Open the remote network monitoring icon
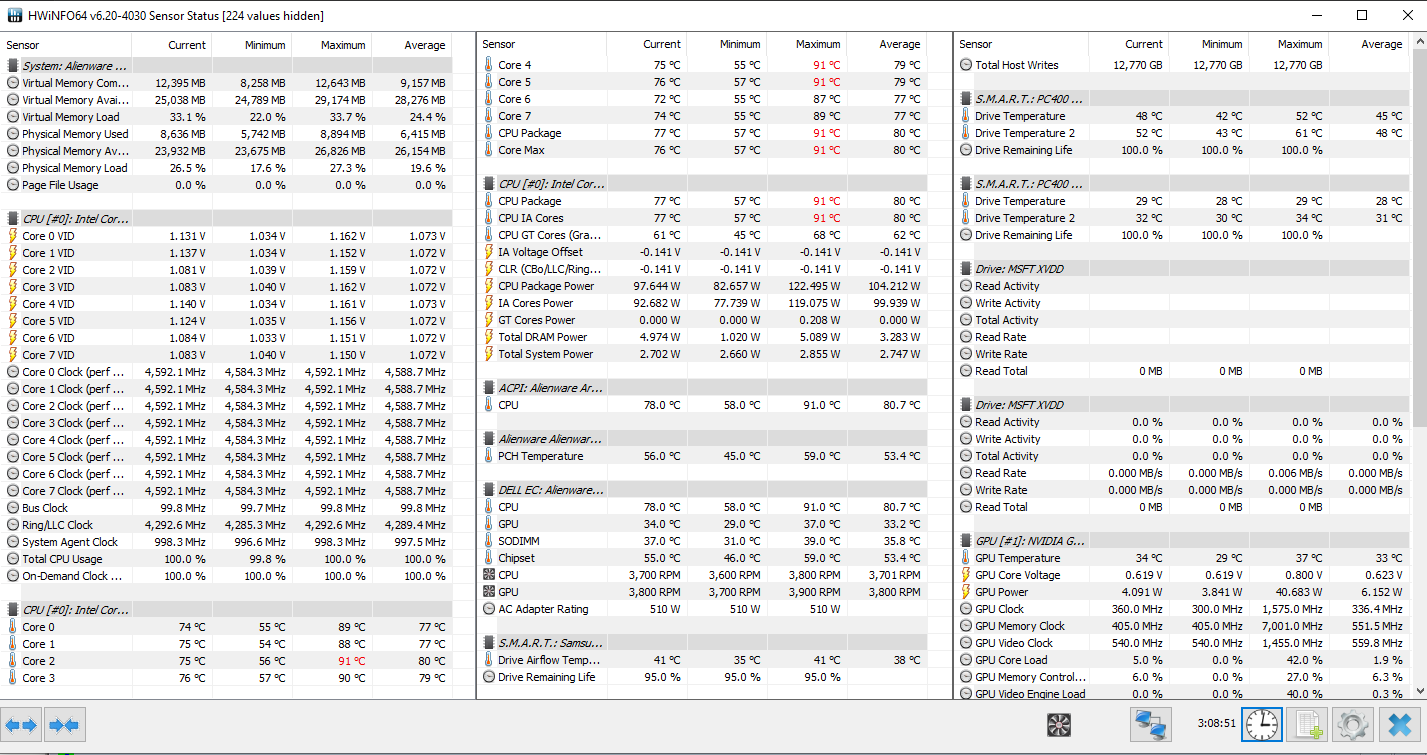 [x=1150, y=725]
